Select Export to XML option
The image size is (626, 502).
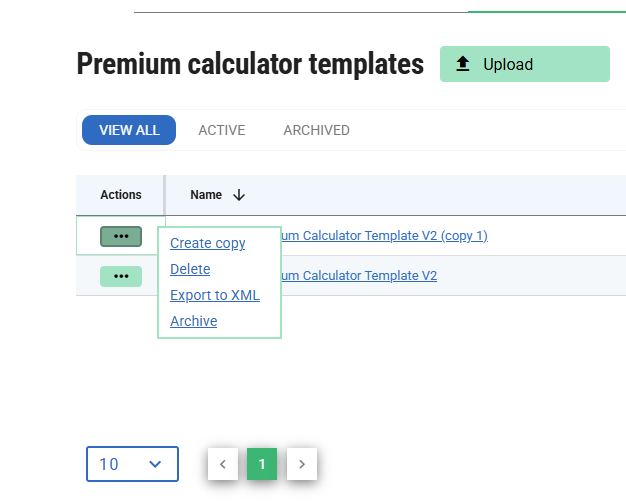point(215,295)
